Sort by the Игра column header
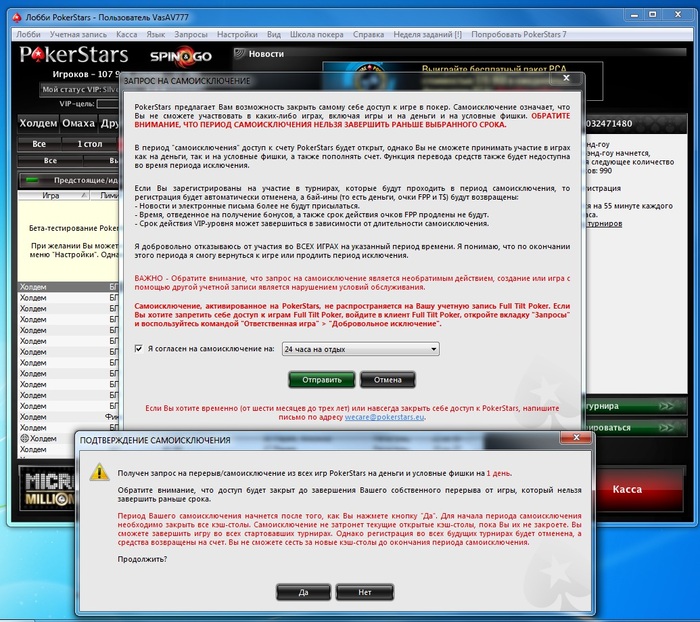 point(53,196)
